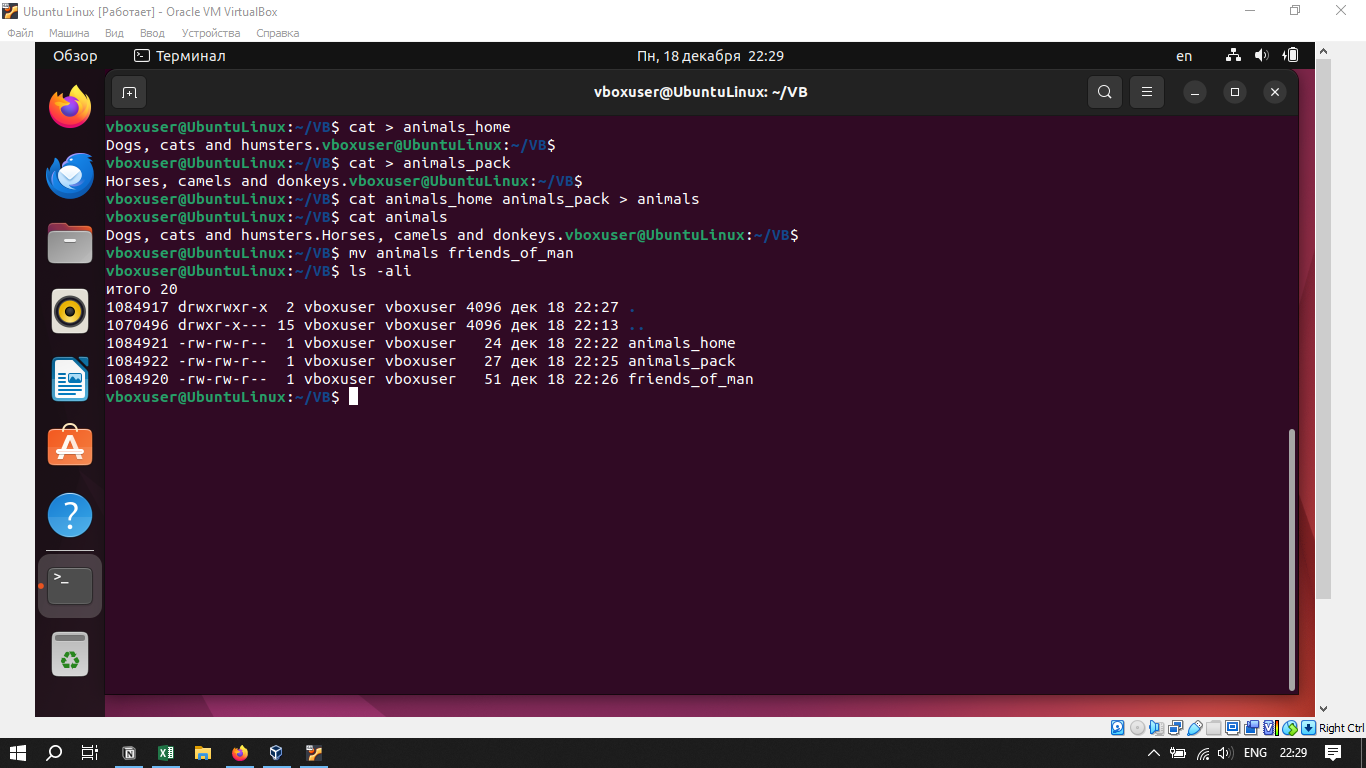The width and height of the screenshot is (1366, 768).
Task: Open the Ввод menu
Action: coord(152,33)
